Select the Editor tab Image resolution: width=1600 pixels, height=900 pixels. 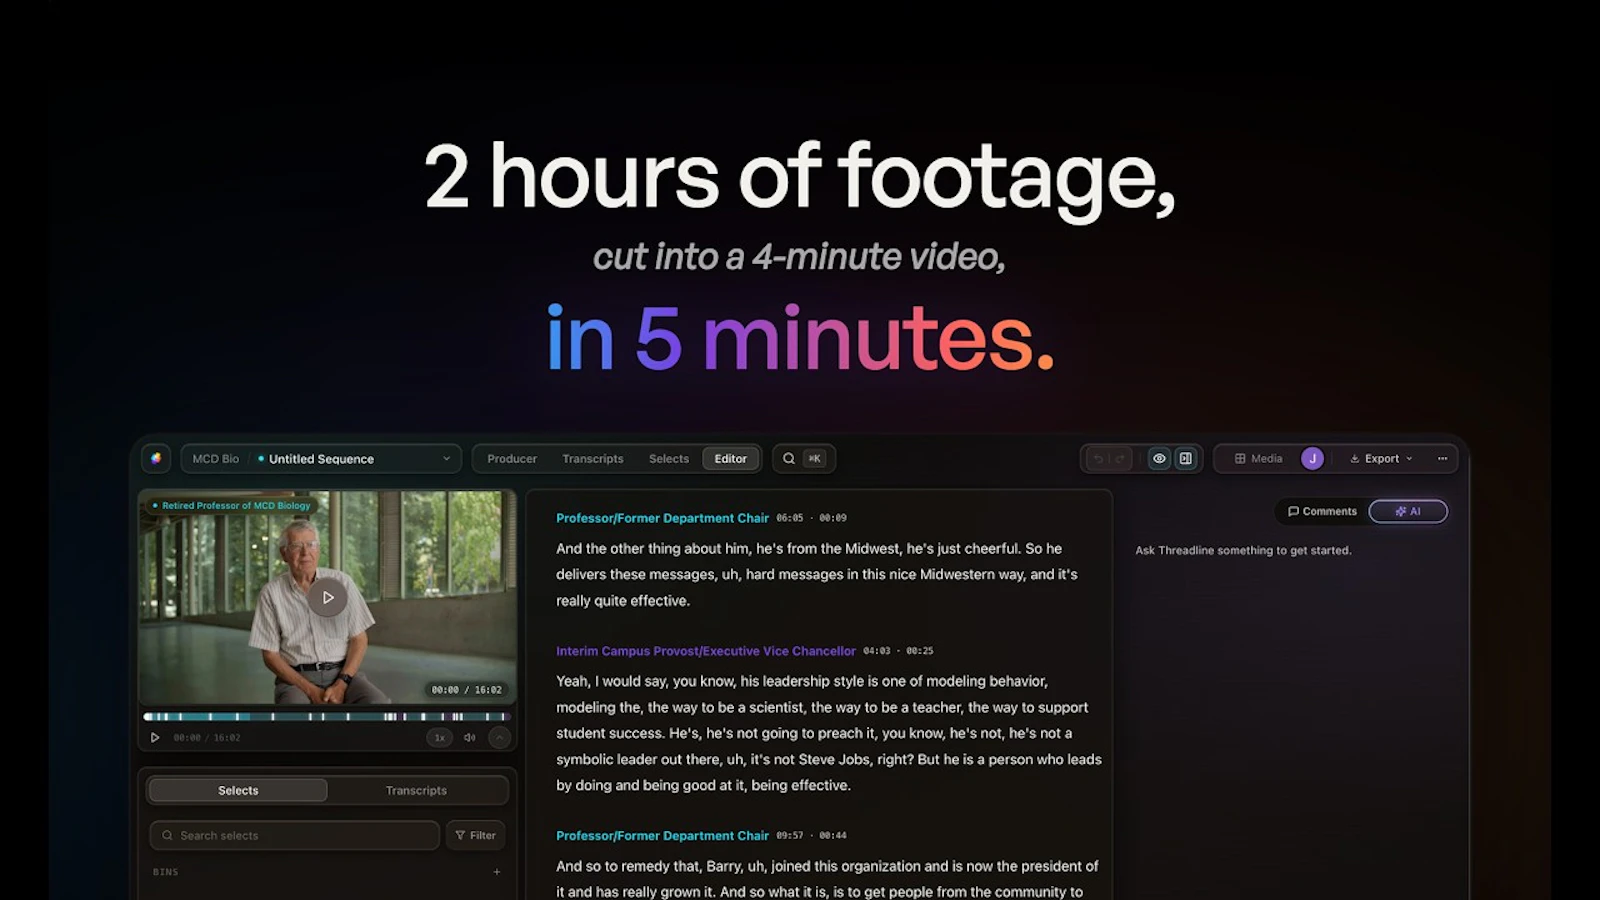coord(731,459)
